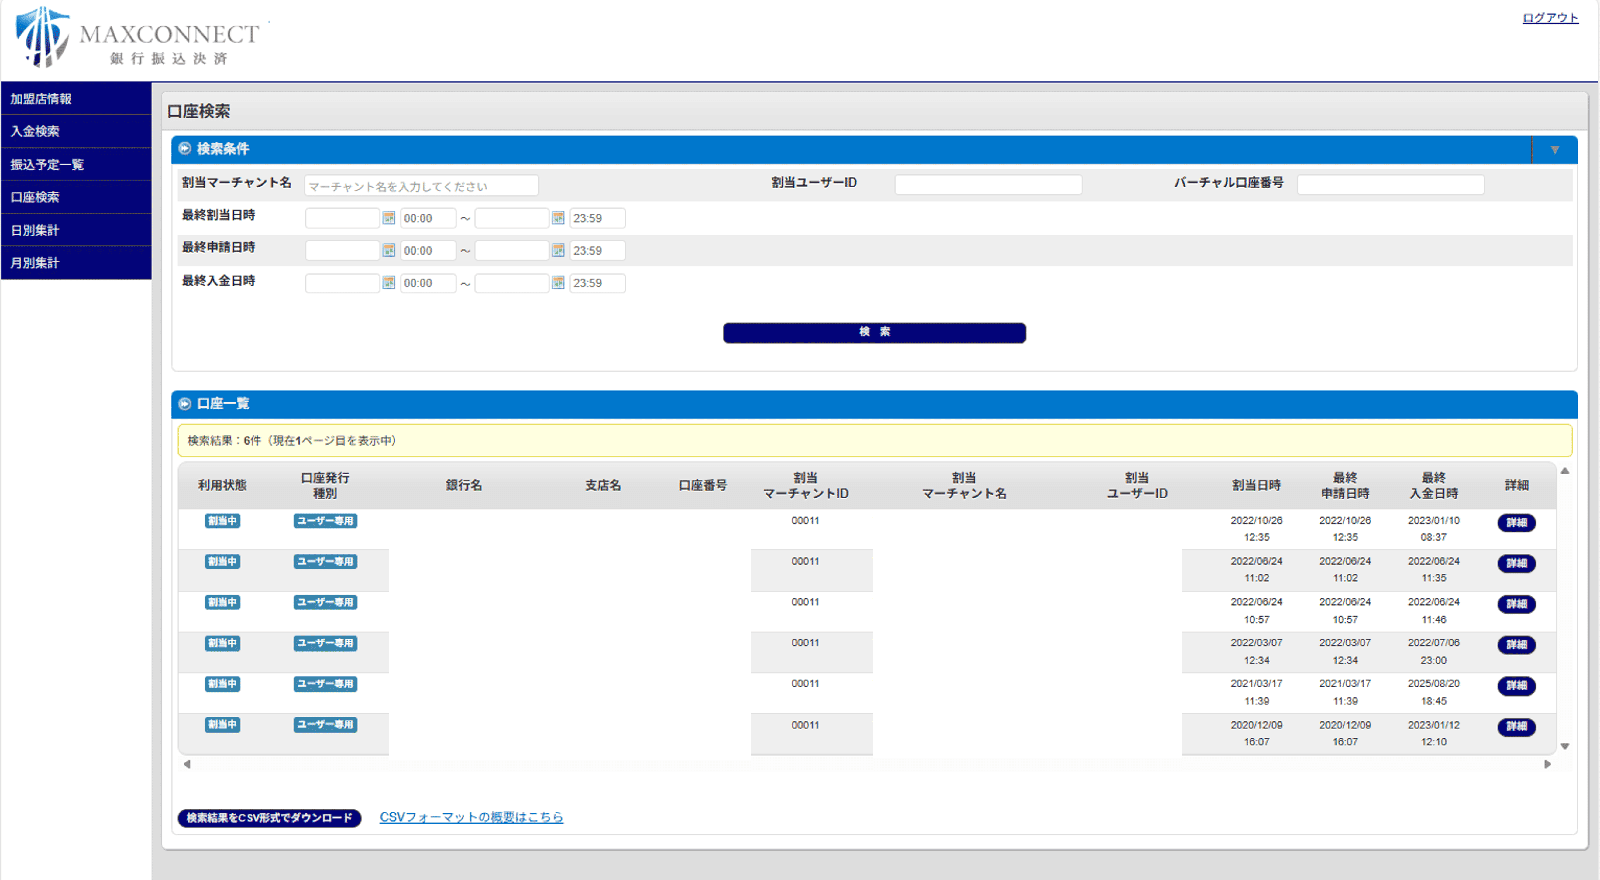Open calendar for 最終入金日時 start date
Viewport: 1600px width, 880px height.
tap(389, 283)
